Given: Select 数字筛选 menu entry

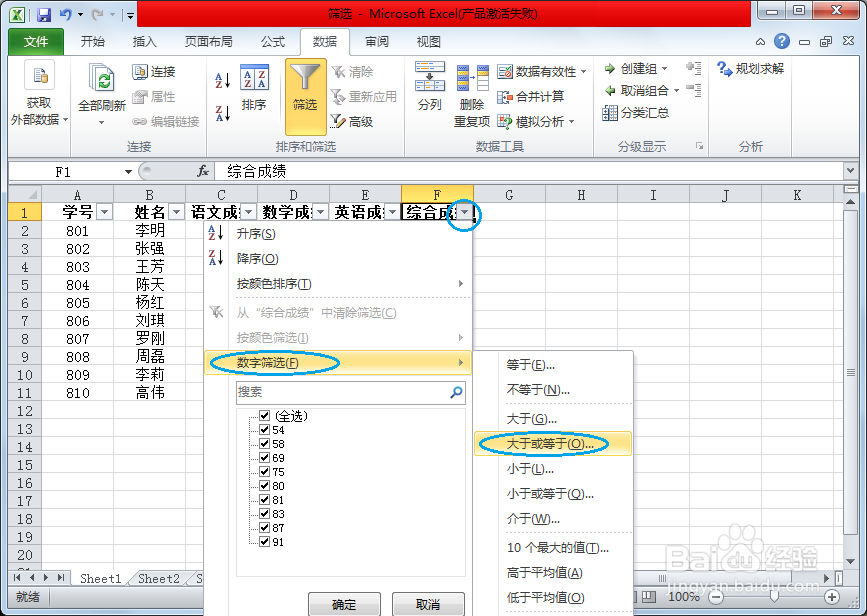Looking at the screenshot, I should (x=337, y=363).
